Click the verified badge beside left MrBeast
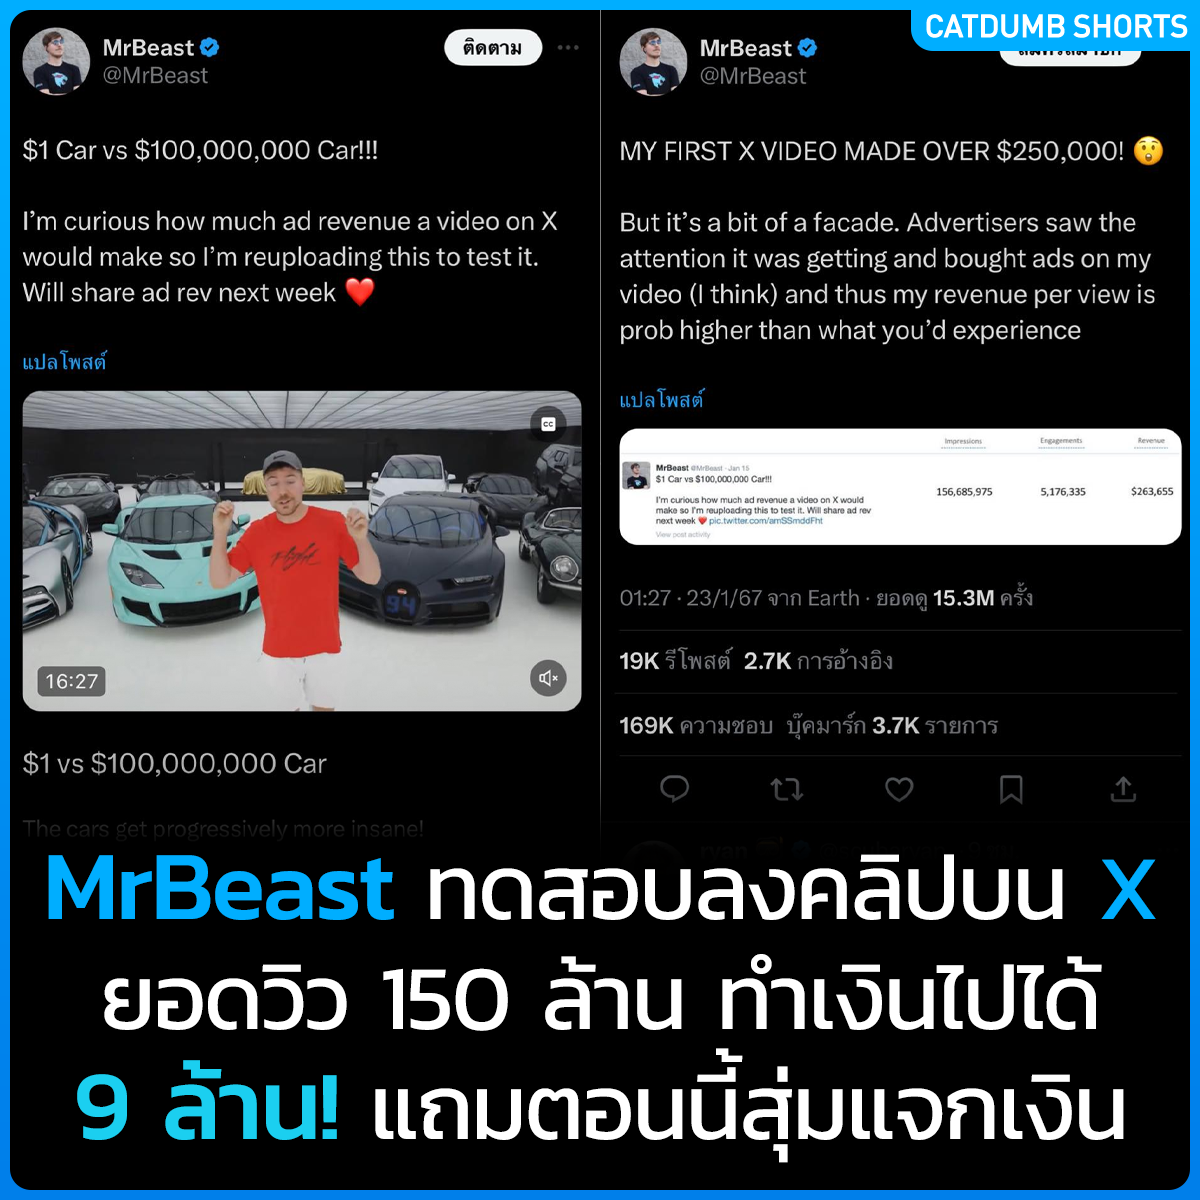Image resolution: width=1200 pixels, height=1200 pixels. click(x=210, y=47)
